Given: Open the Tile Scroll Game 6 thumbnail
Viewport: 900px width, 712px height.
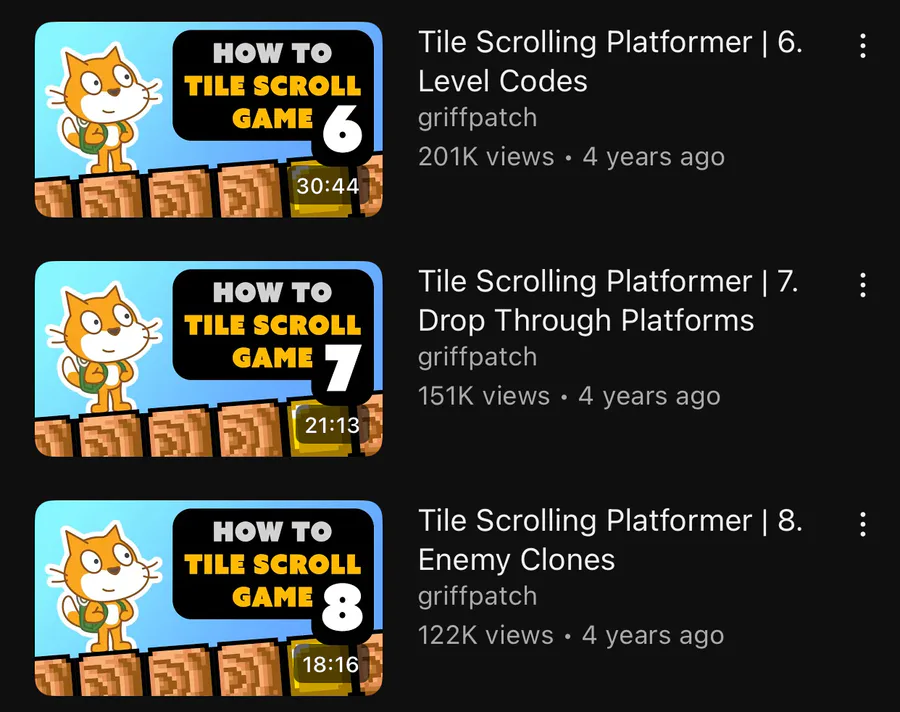Looking at the screenshot, I should coord(208,119).
